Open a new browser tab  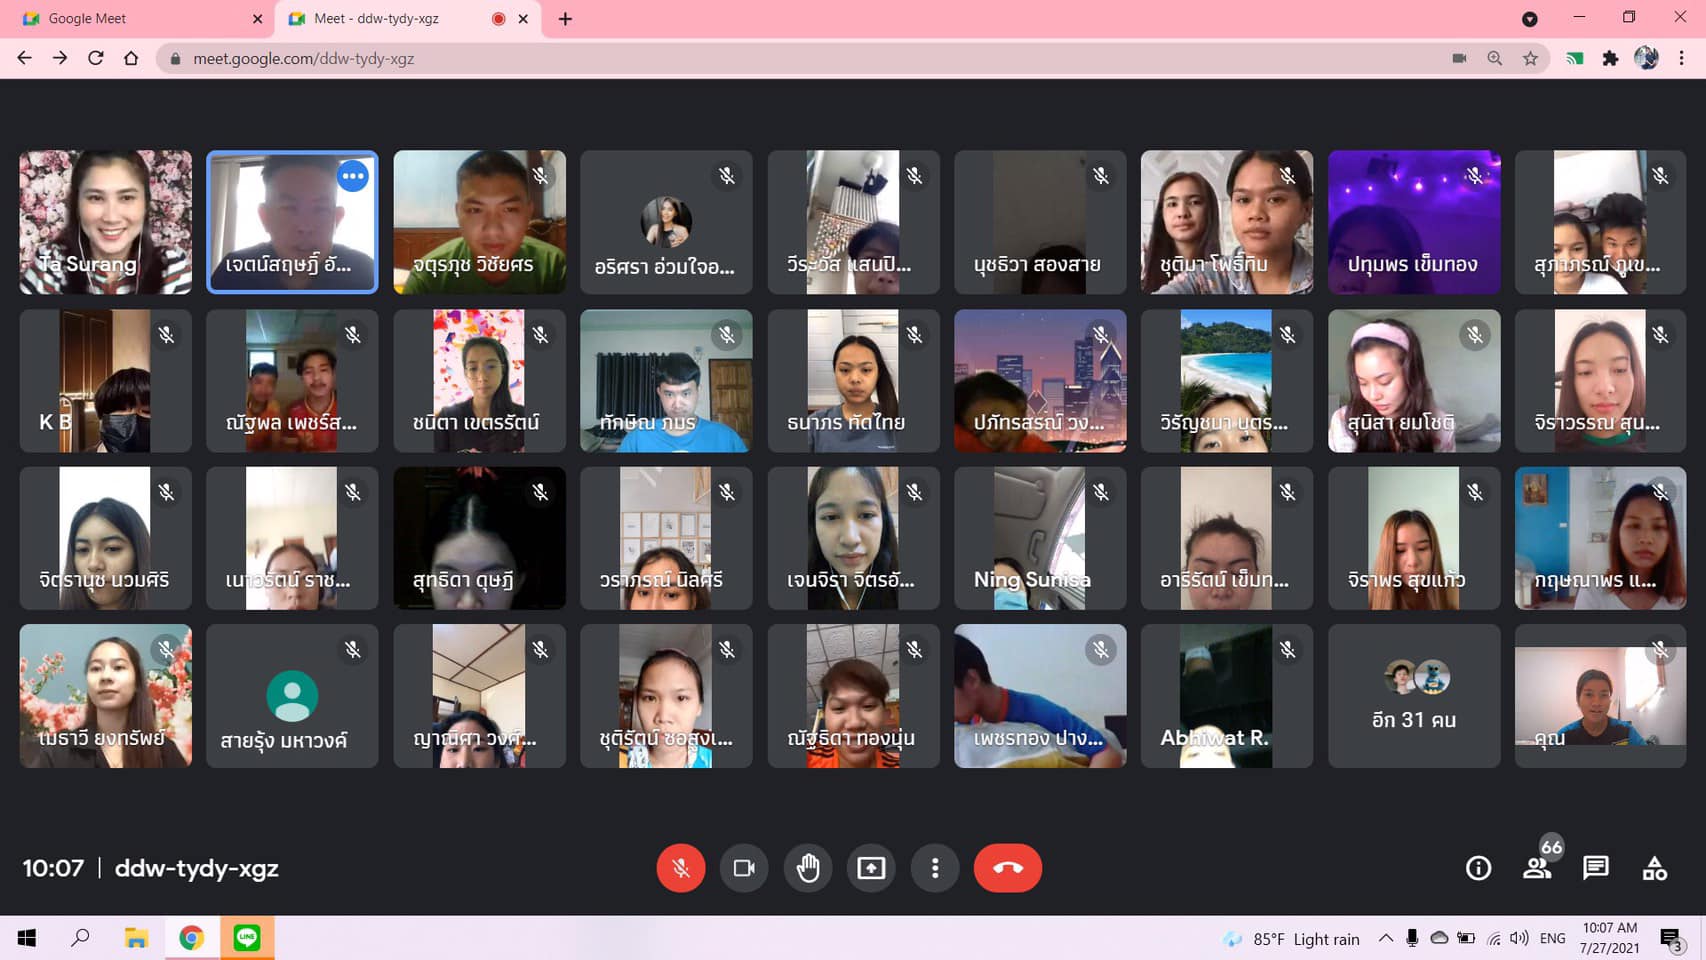565,19
